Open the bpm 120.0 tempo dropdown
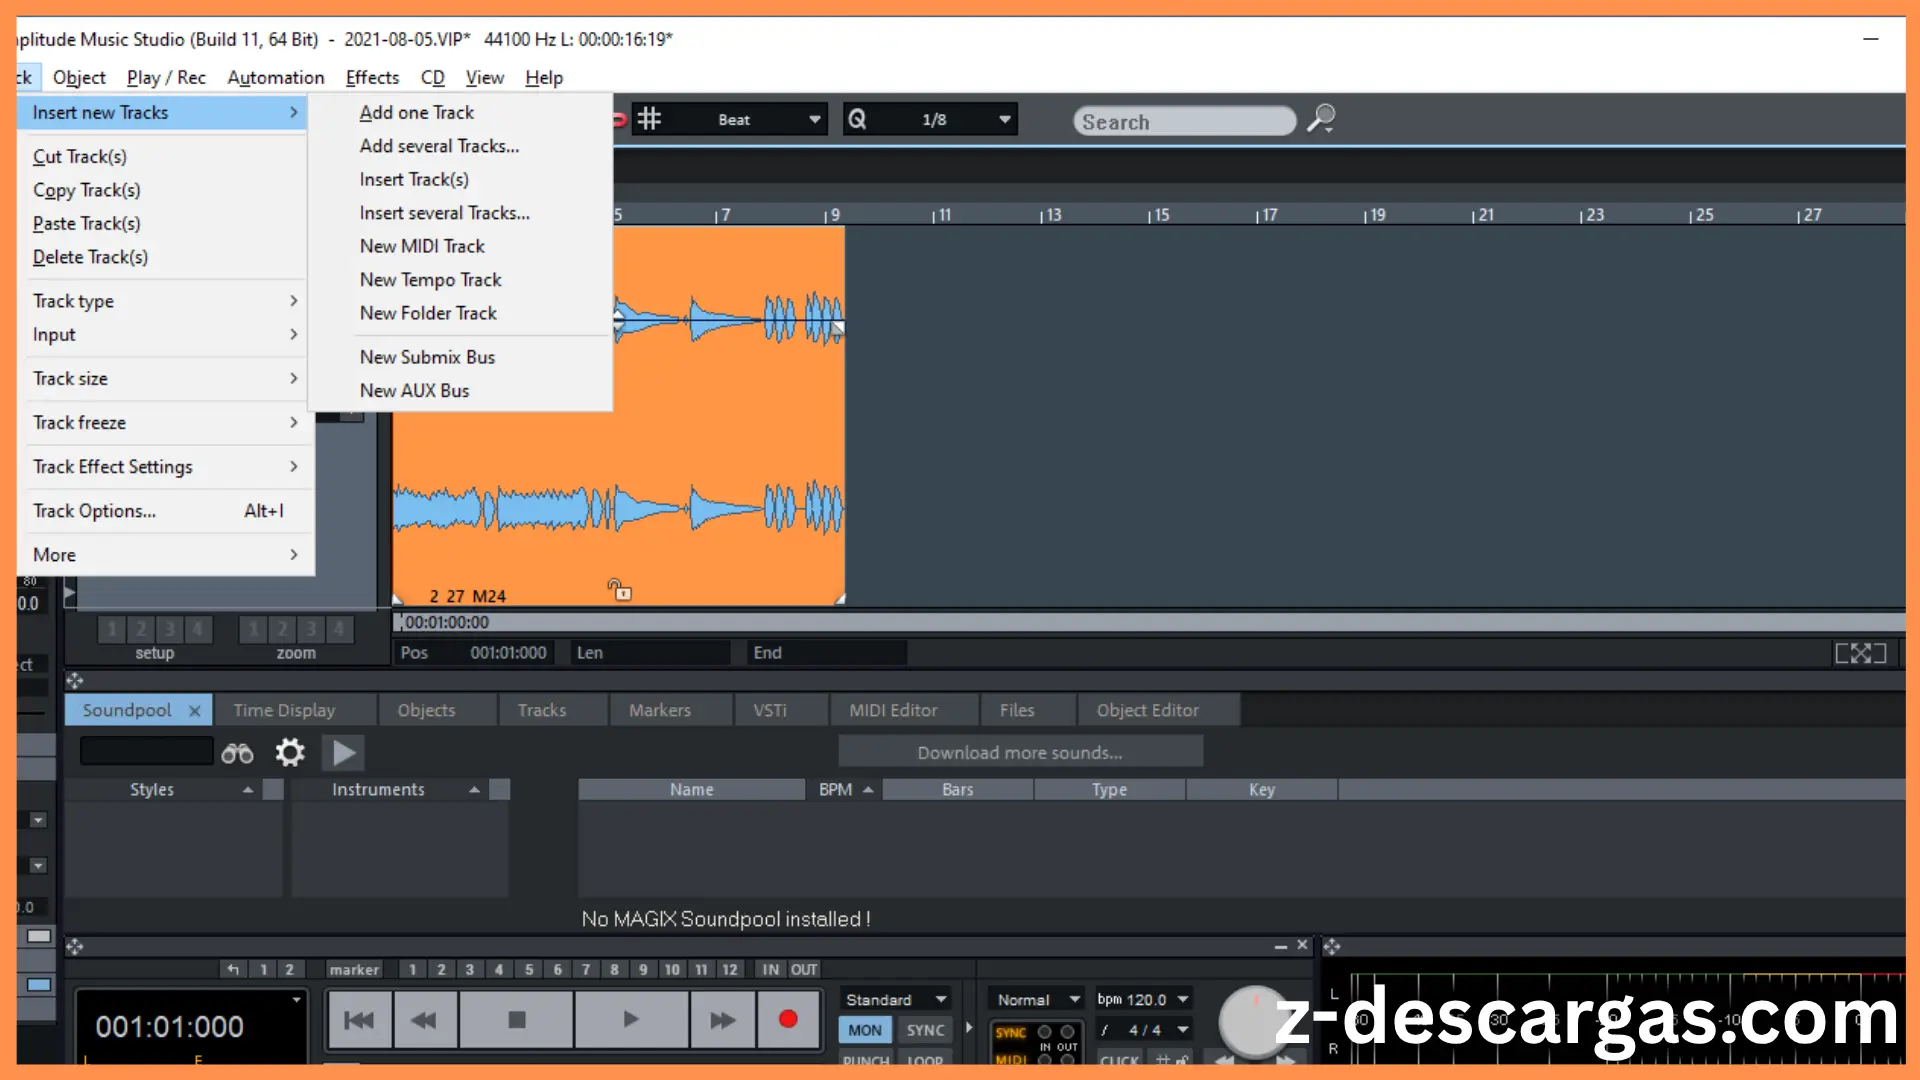This screenshot has height=1080, width=1920. (x=1183, y=999)
